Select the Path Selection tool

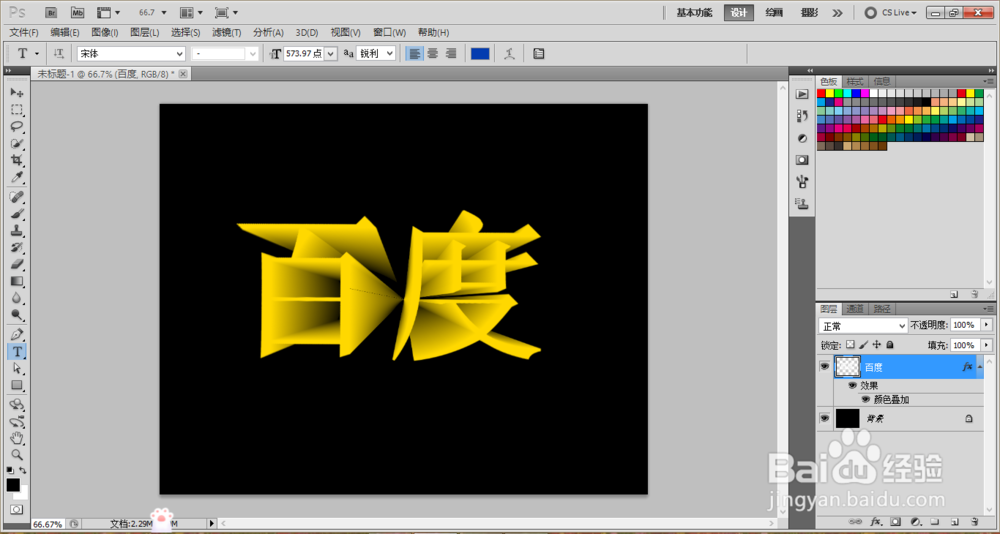coord(17,369)
